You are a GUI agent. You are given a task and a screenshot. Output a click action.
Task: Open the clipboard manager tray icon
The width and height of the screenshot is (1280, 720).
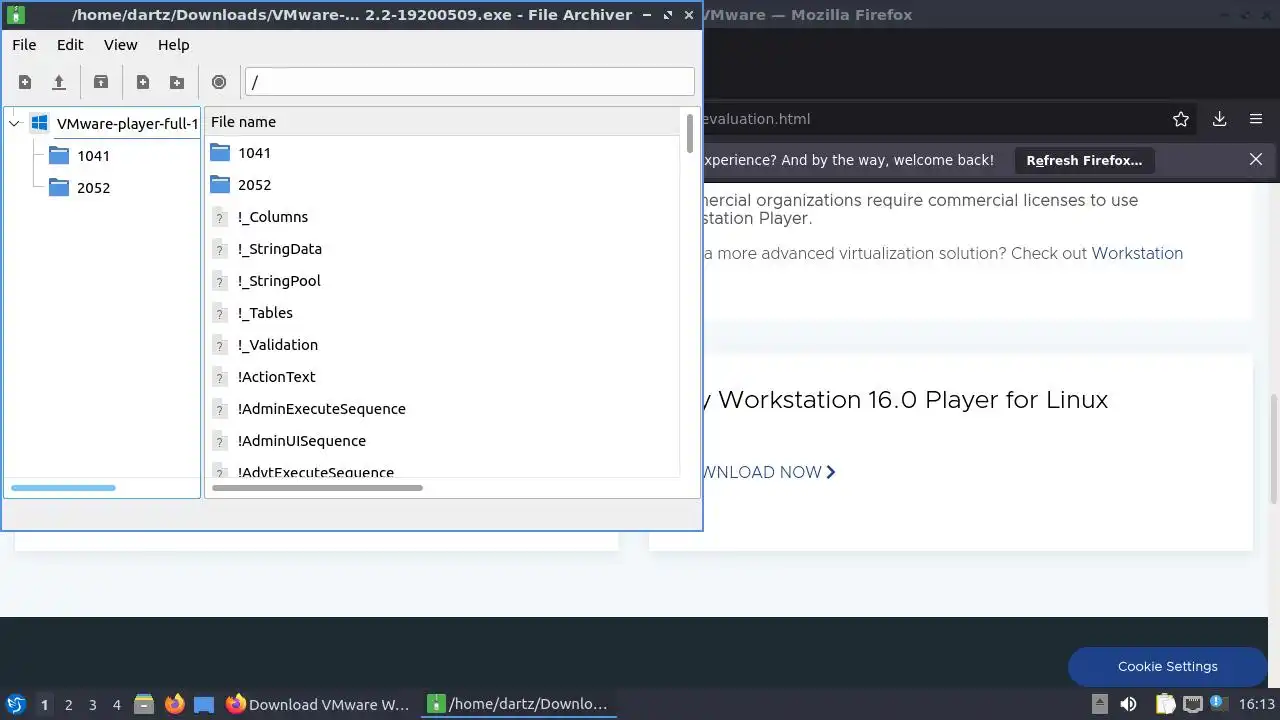(1167, 704)
